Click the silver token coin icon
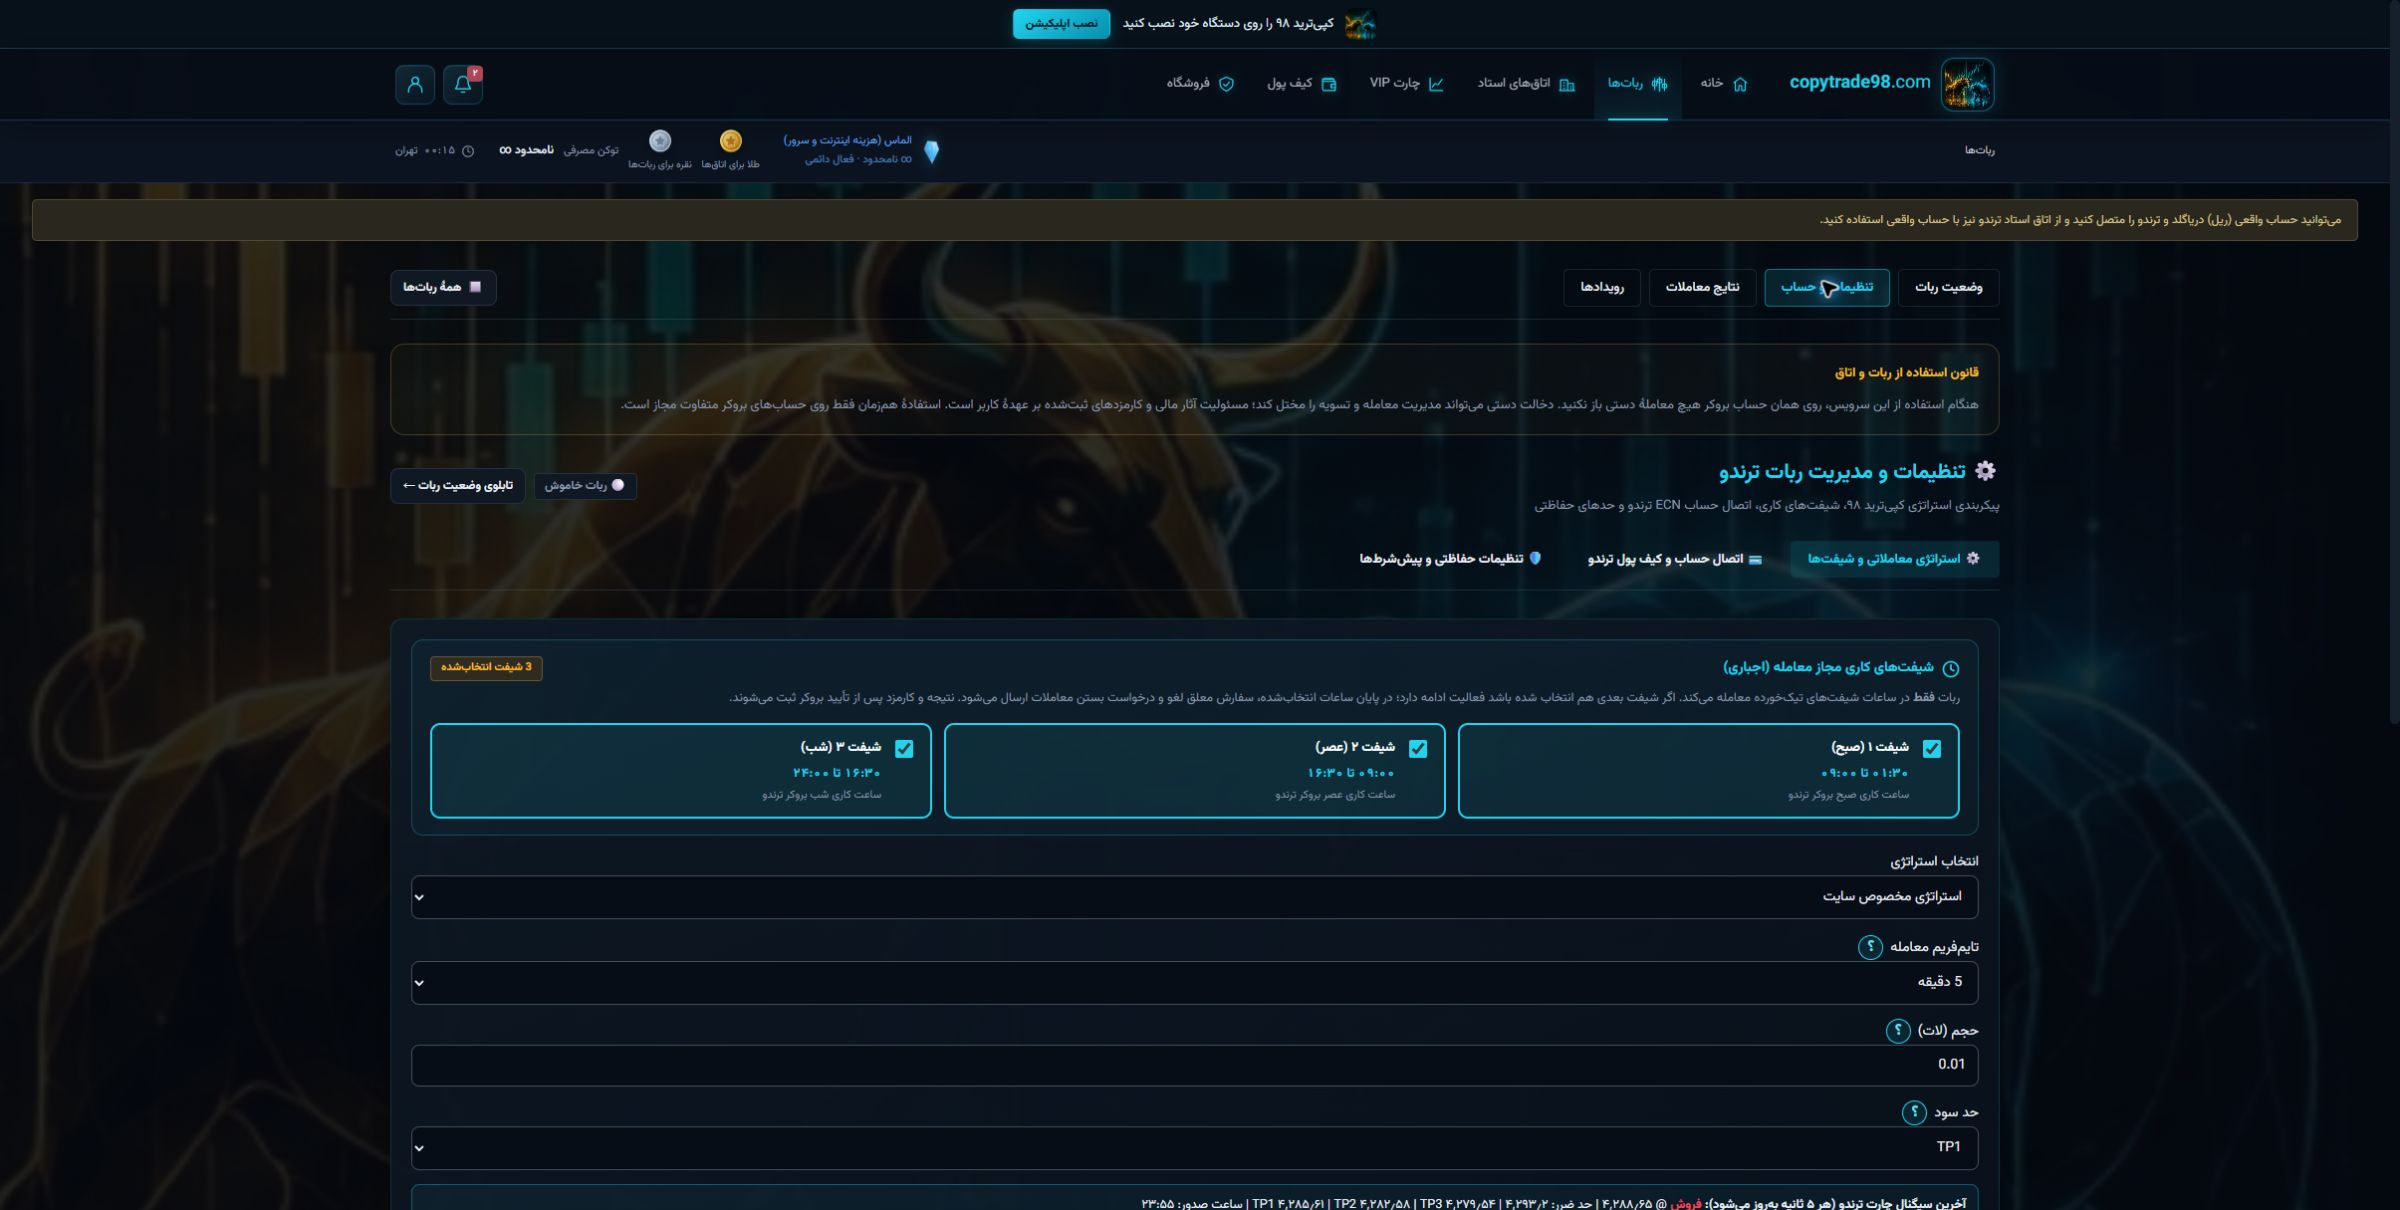This screenshot has width=2400, height=1210. pyautogui.click(x=660, y=141)
